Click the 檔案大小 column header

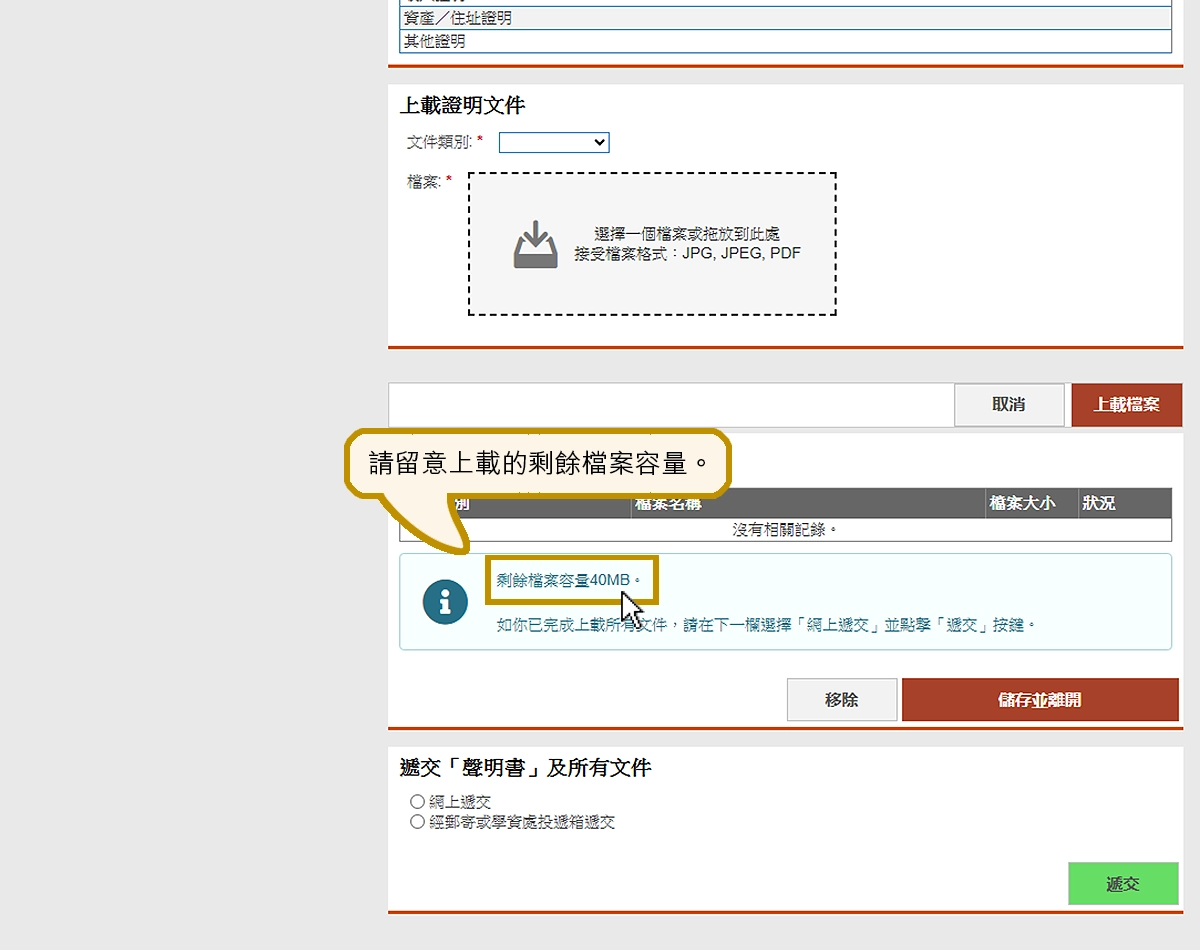(x=1022, y=503)
